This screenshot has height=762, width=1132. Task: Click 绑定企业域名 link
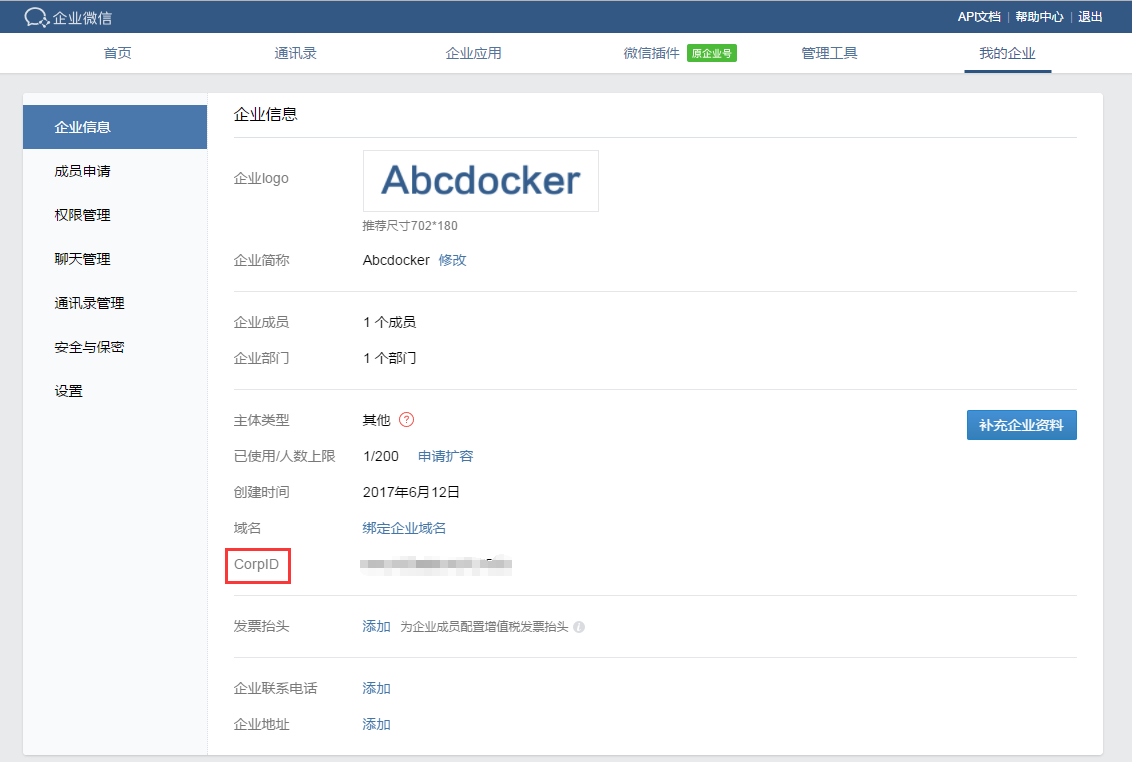coord(404,528)
